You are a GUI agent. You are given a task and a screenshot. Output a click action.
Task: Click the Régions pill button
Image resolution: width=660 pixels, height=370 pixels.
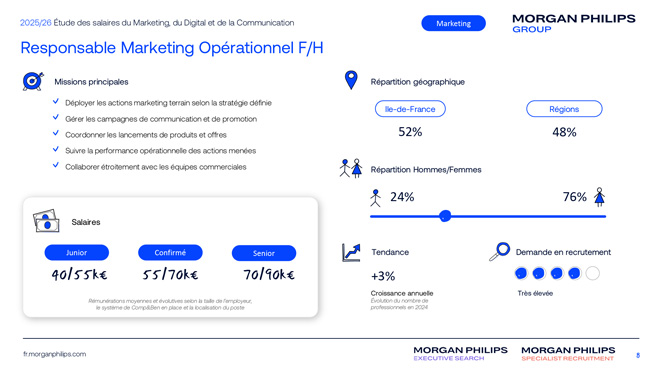pos(564,109)
